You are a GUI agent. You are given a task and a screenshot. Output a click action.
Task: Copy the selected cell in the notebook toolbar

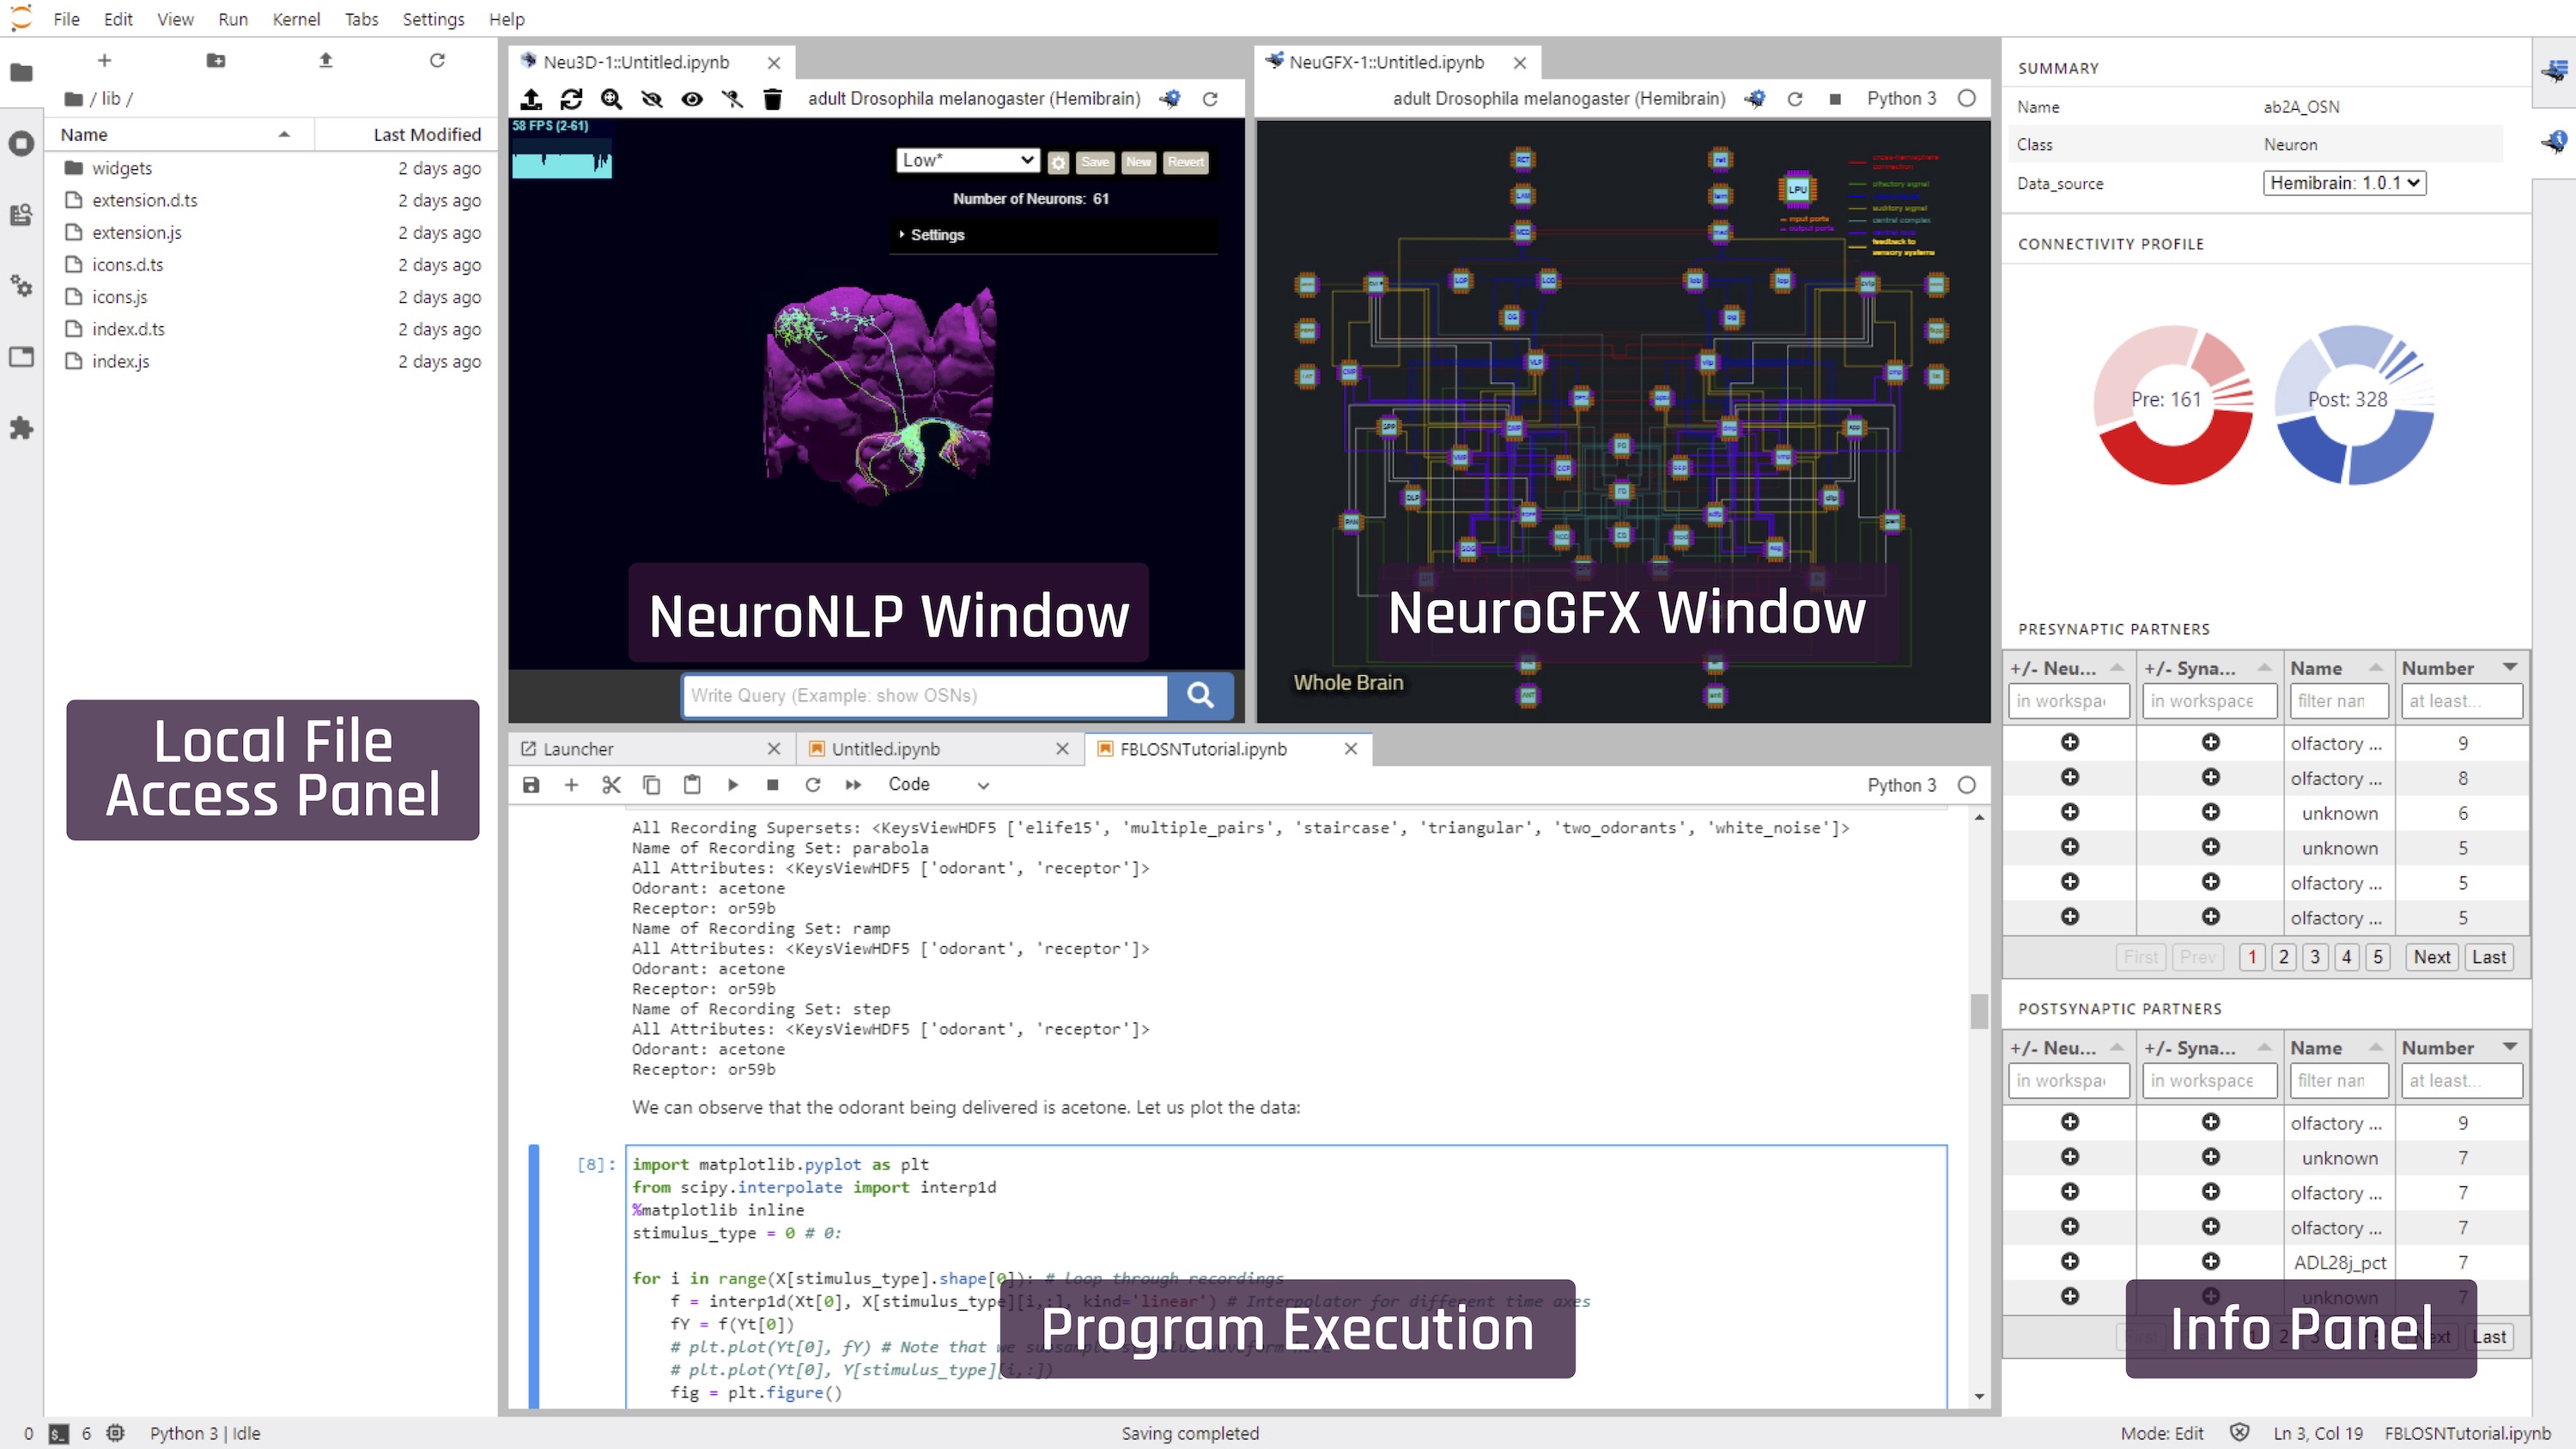(x=651, y=785)
